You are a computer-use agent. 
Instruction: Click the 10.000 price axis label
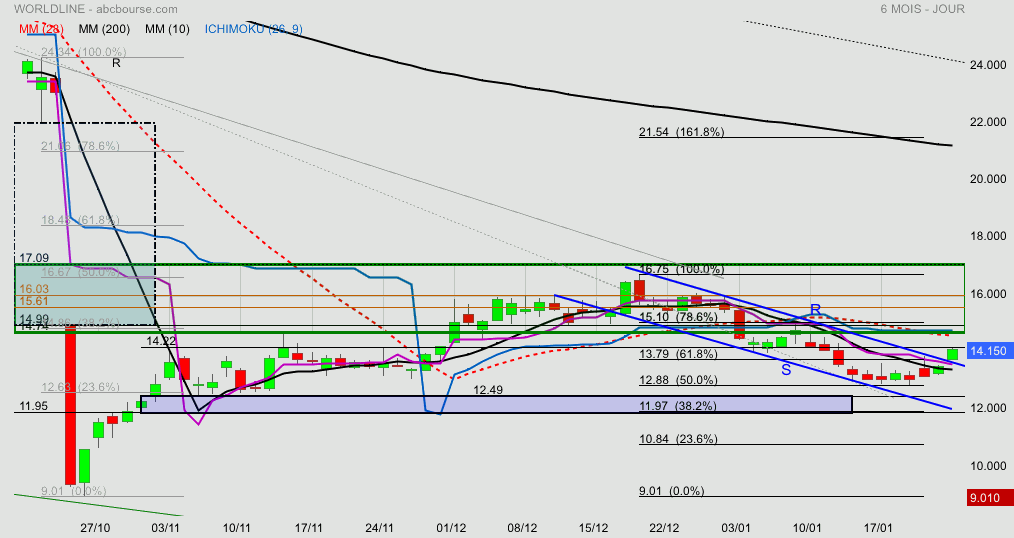(988, 466)
